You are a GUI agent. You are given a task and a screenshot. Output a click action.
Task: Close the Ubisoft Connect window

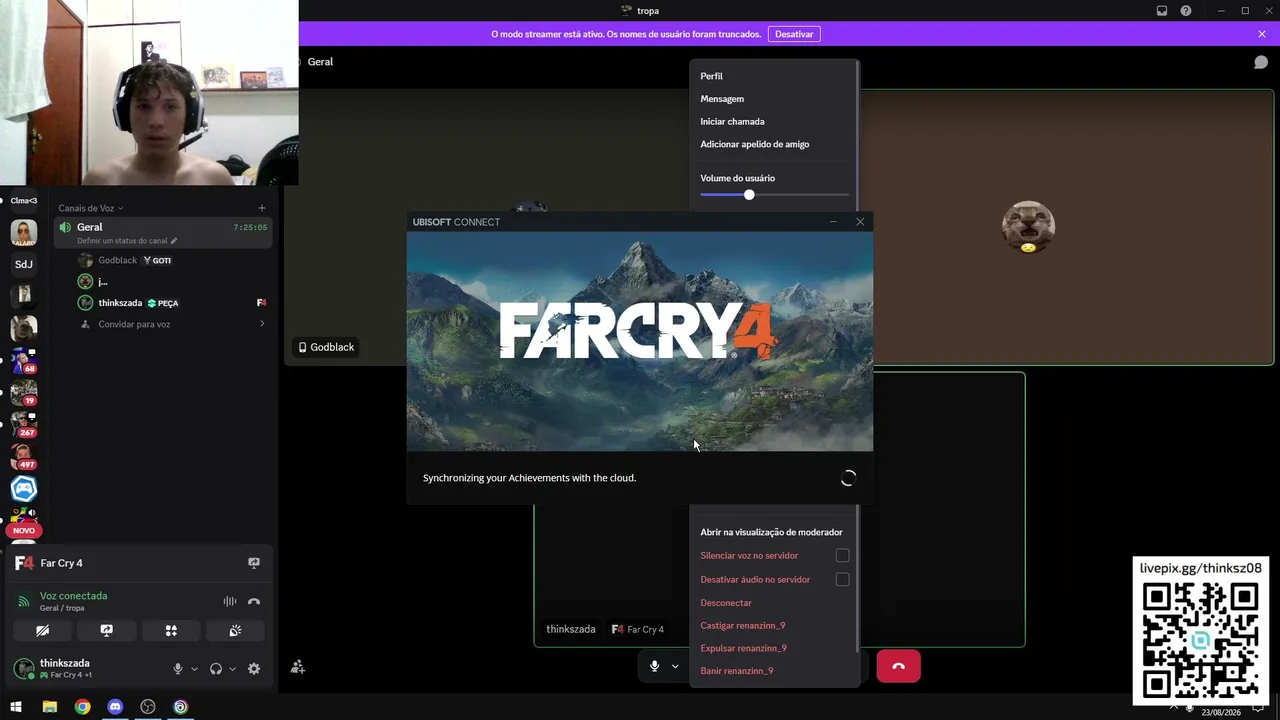click(x=860, y=222)
